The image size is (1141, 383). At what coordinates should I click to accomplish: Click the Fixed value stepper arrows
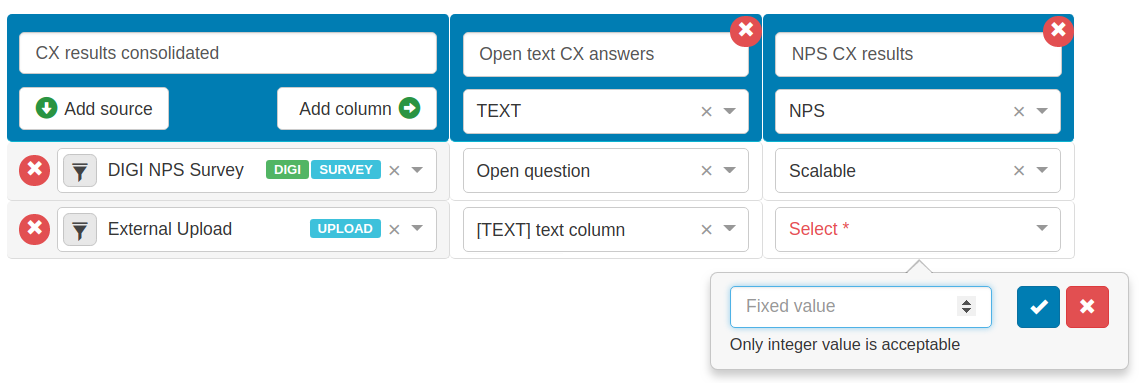coord(966,307)
